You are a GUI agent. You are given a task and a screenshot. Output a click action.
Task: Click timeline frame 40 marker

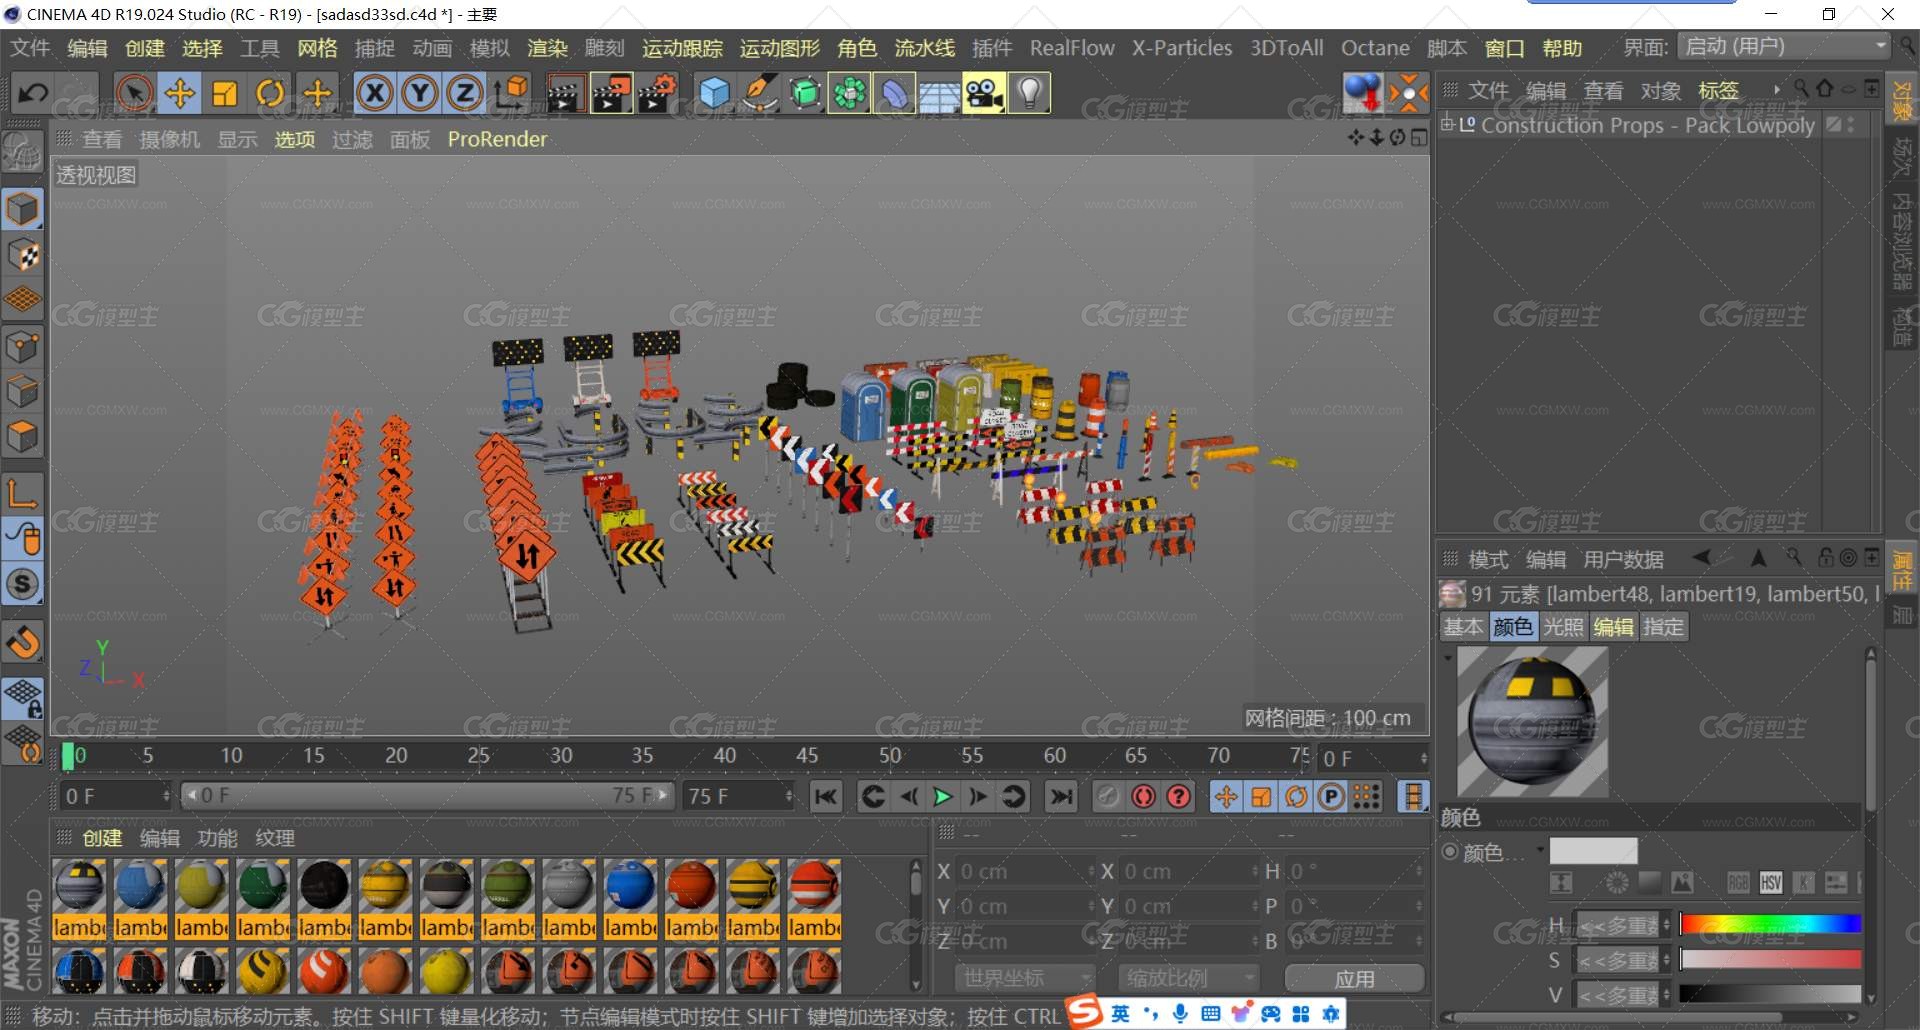click(724, 755)
